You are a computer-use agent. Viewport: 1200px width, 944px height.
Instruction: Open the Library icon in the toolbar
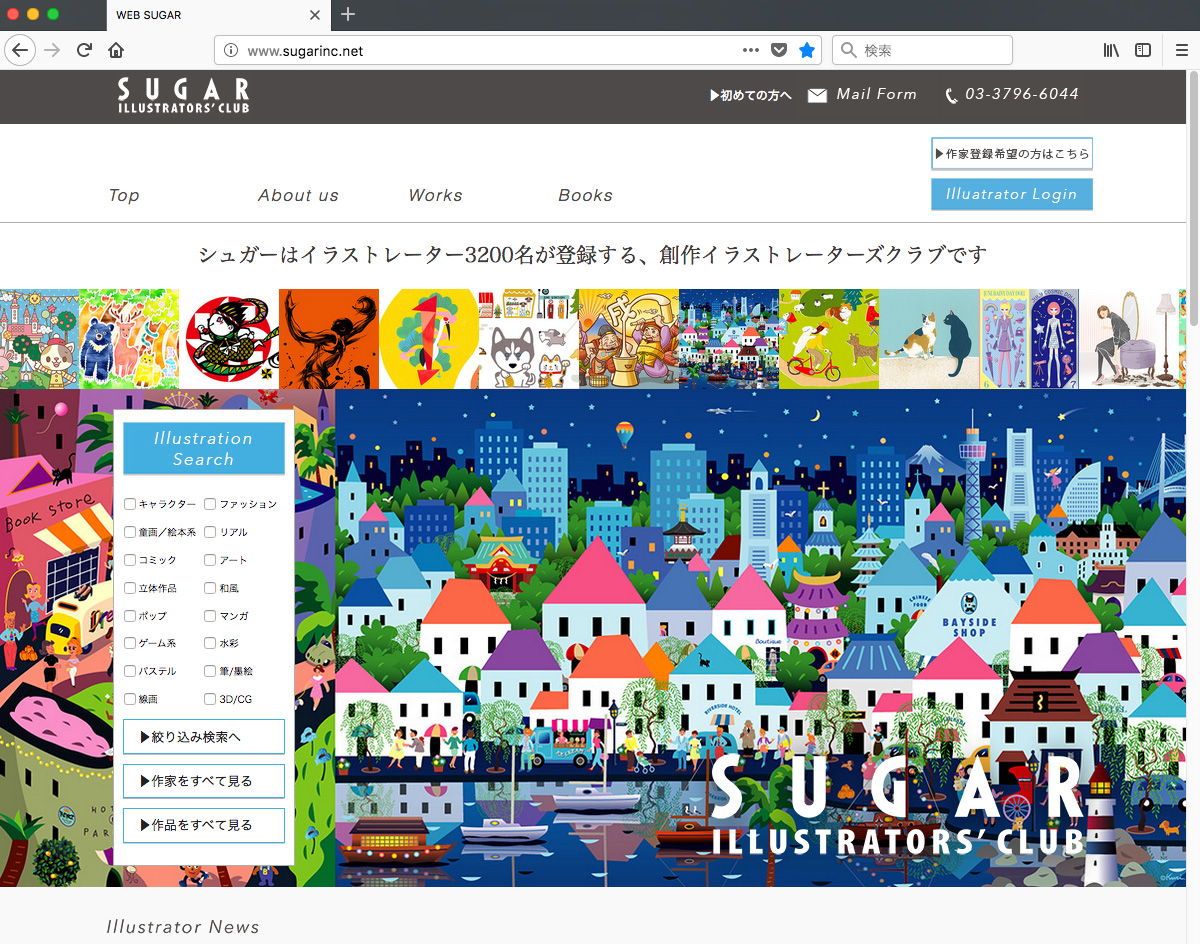(x=1111, y=50)
